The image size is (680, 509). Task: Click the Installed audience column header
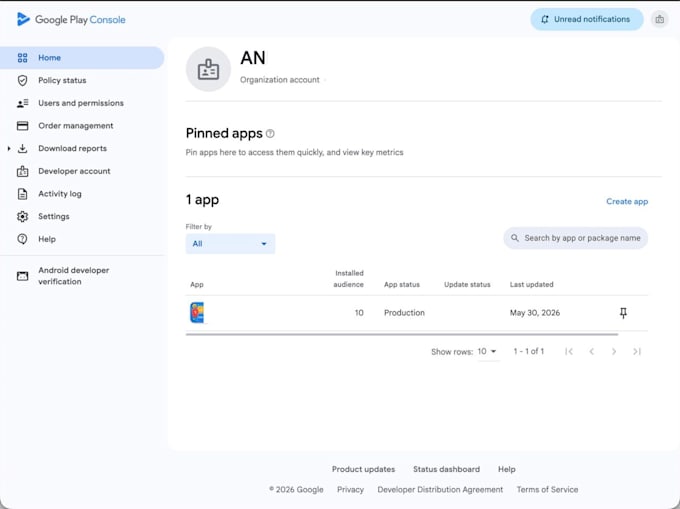(x=349, y=279)
